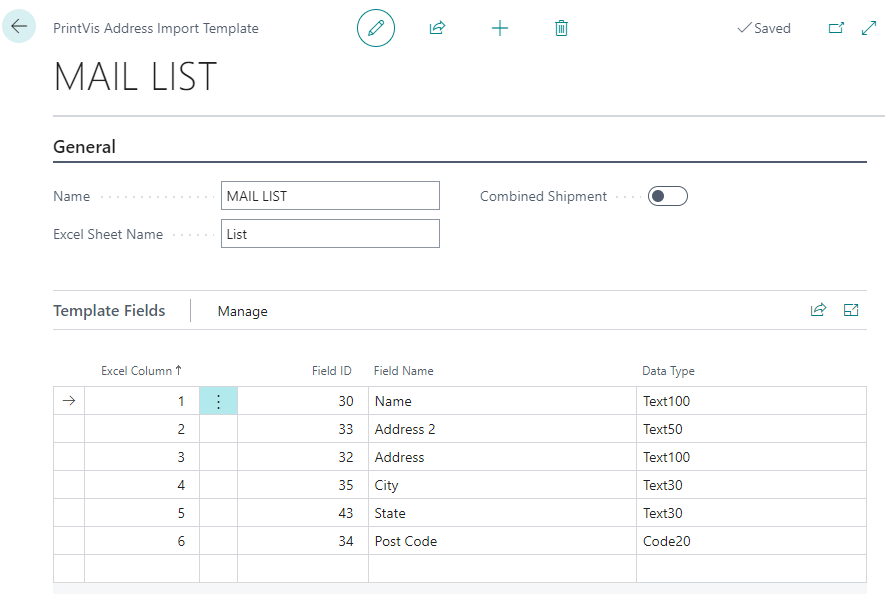Select Excel Column cell with value 4
This screenshot has width=886, height=594.
point(142,485)
